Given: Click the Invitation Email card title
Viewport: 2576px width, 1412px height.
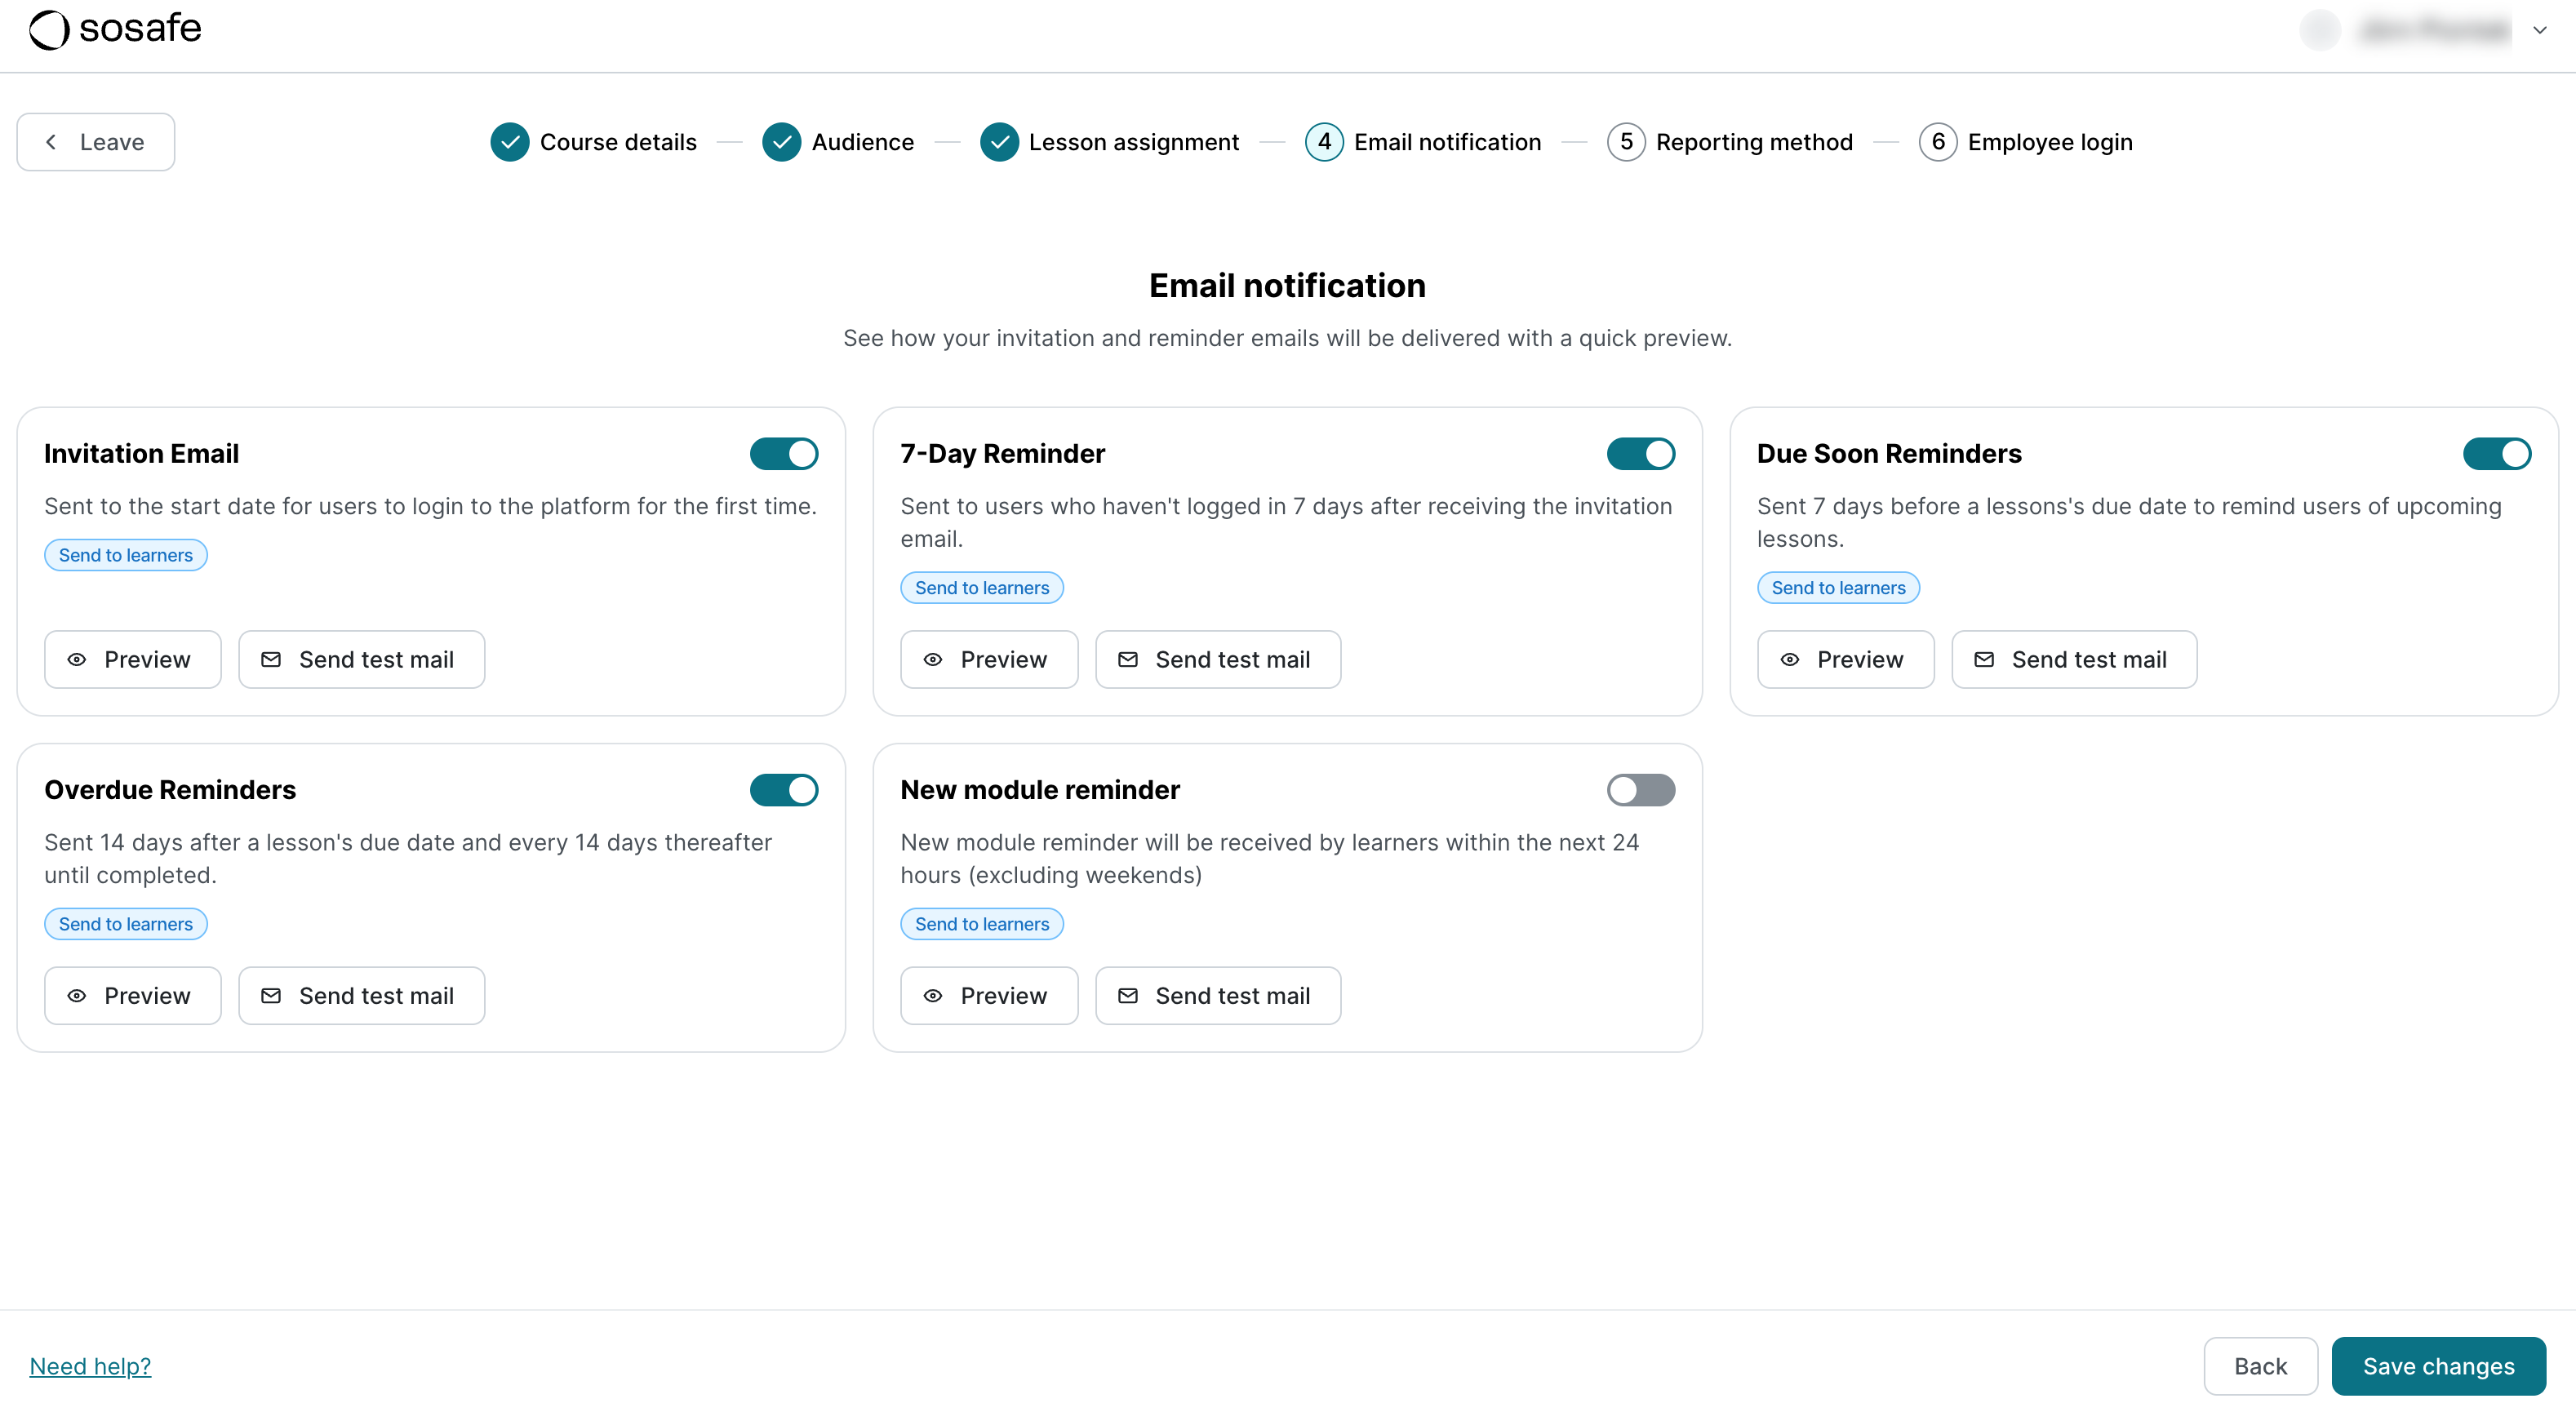Looking at the screenshot, I should 141,454.
